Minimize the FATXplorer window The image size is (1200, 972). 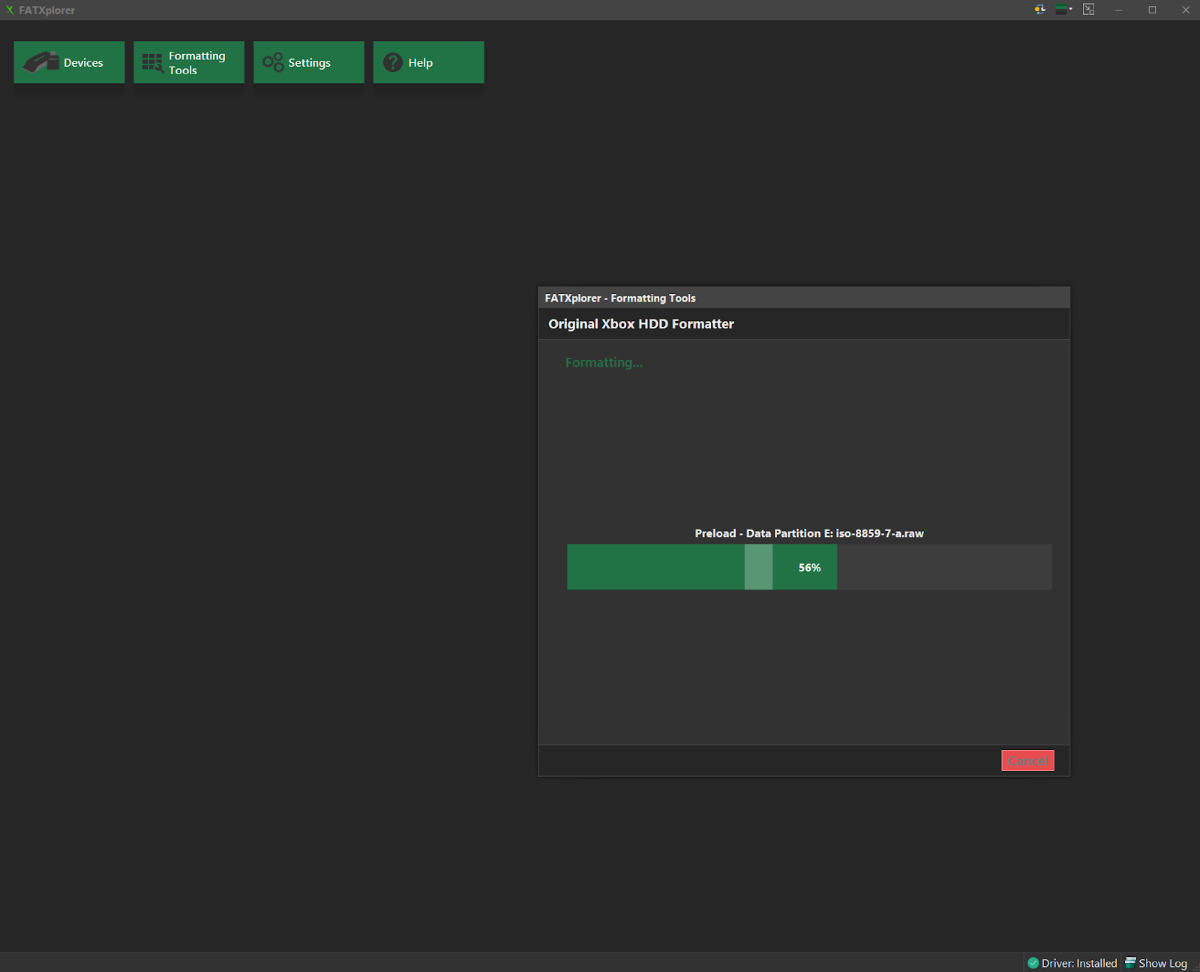[x=1119, y=10]
